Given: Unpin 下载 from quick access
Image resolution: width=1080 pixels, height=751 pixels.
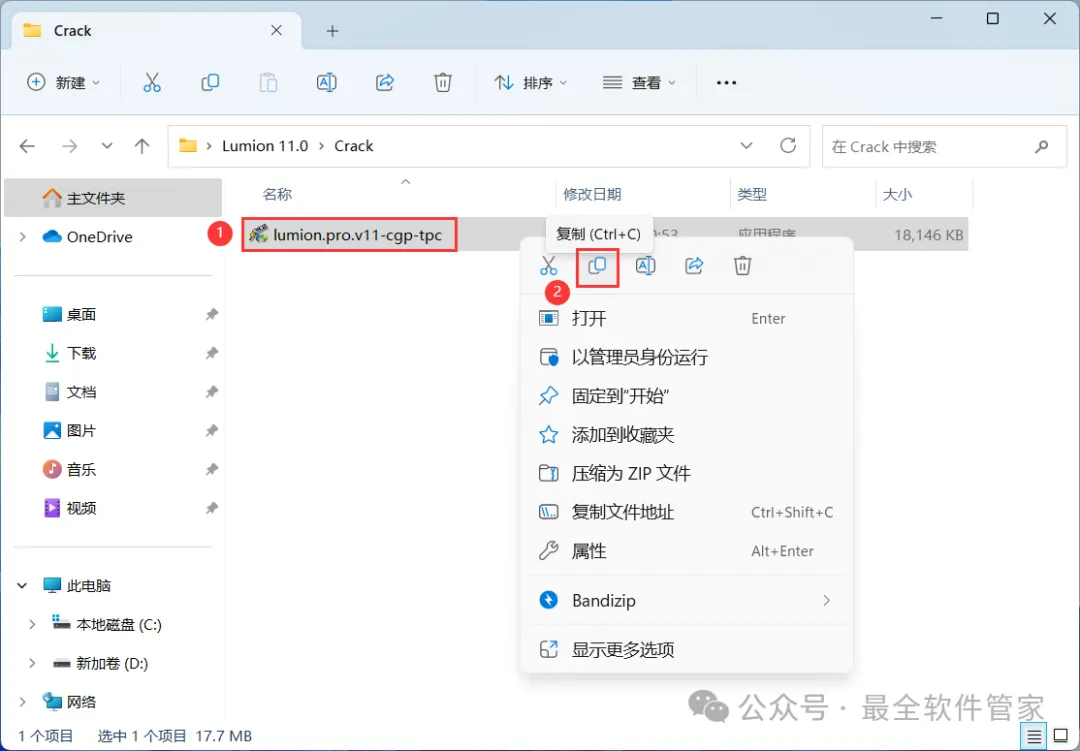Looking at the screenshot, I should (211, 353).
